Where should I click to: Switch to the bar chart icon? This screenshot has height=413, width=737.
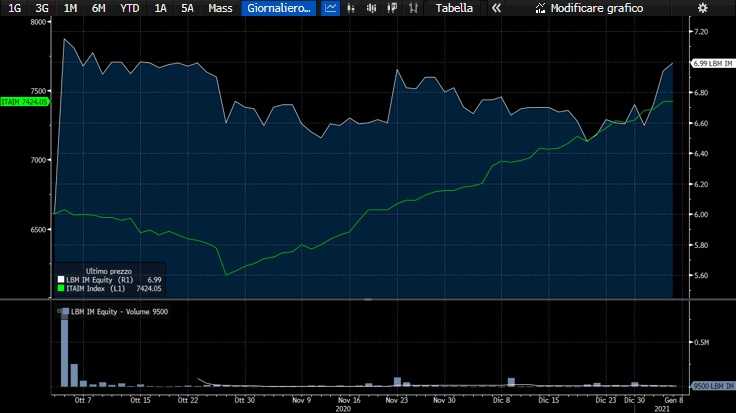click(351, 8)
